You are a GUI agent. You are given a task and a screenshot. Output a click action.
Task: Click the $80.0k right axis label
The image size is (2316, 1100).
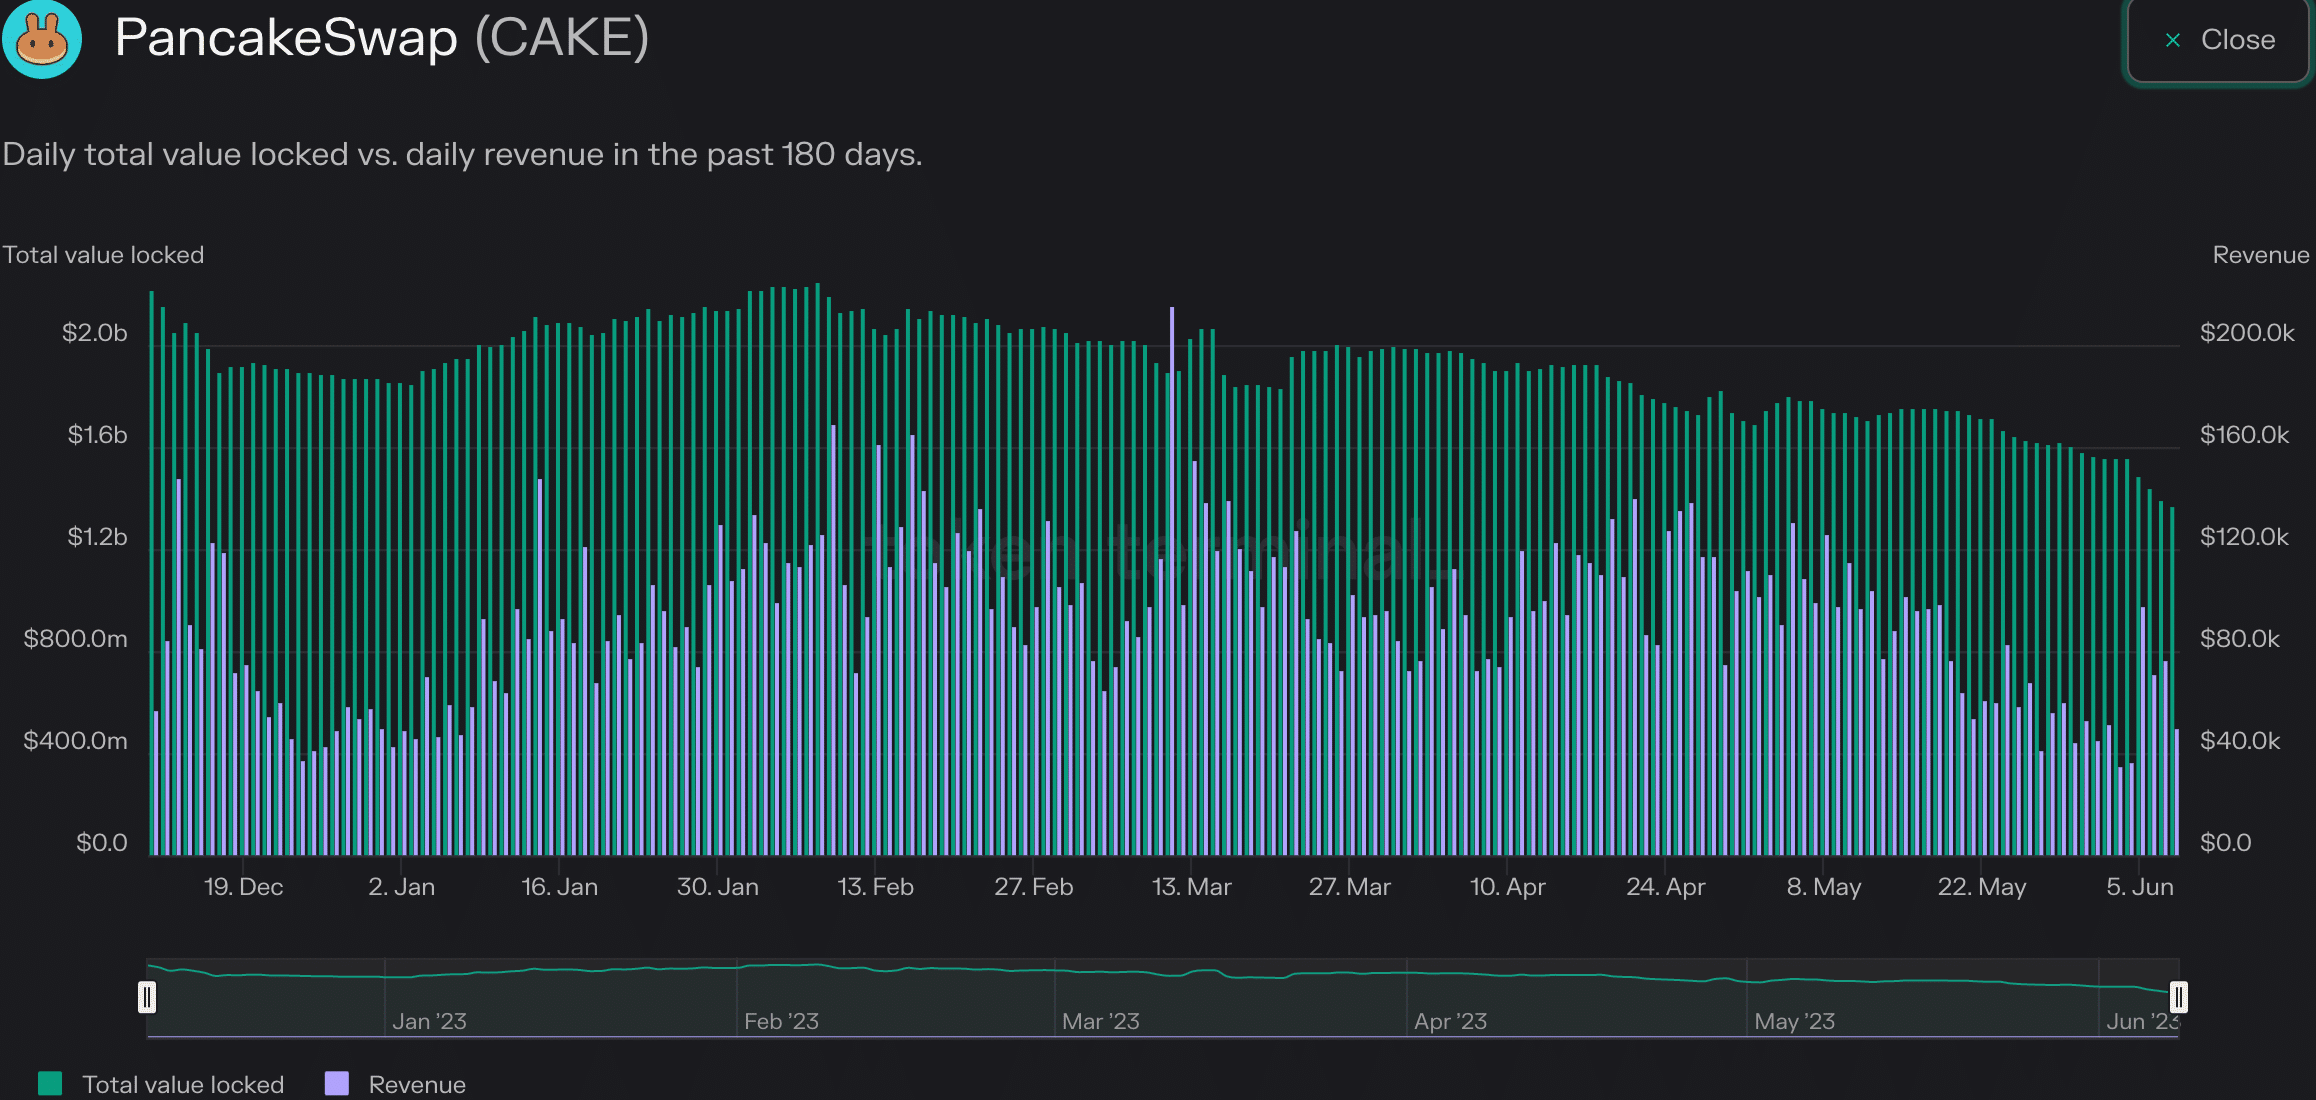click(x=2240, y=639)
